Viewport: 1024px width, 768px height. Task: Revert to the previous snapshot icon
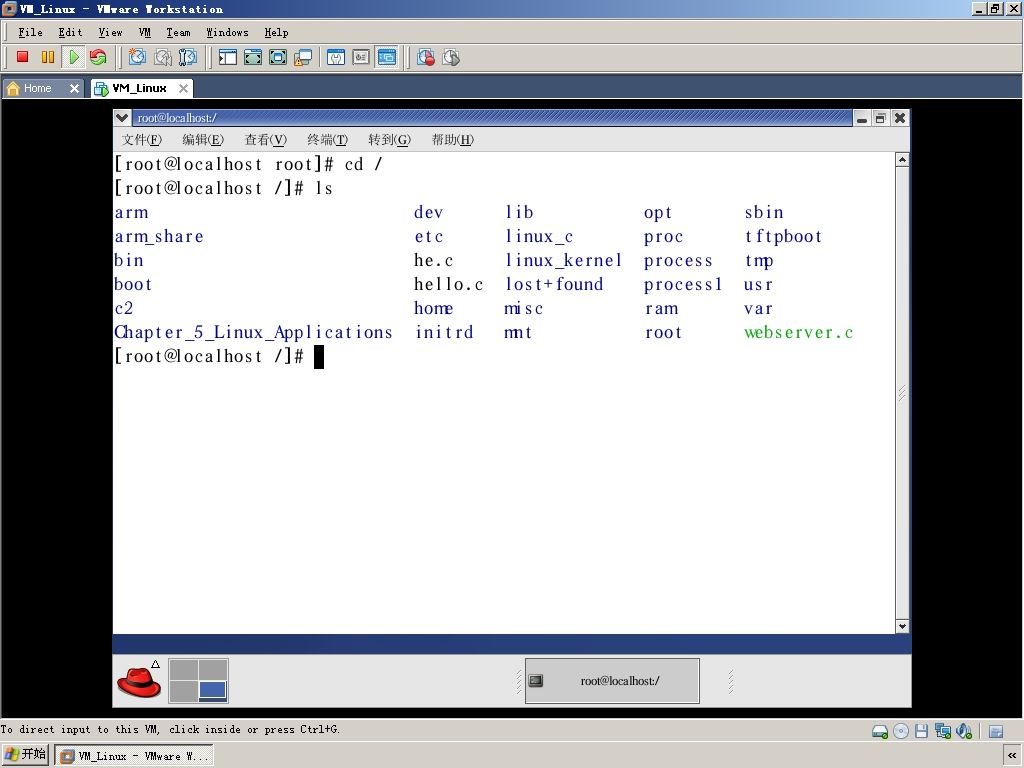click(x=163, y=57)
